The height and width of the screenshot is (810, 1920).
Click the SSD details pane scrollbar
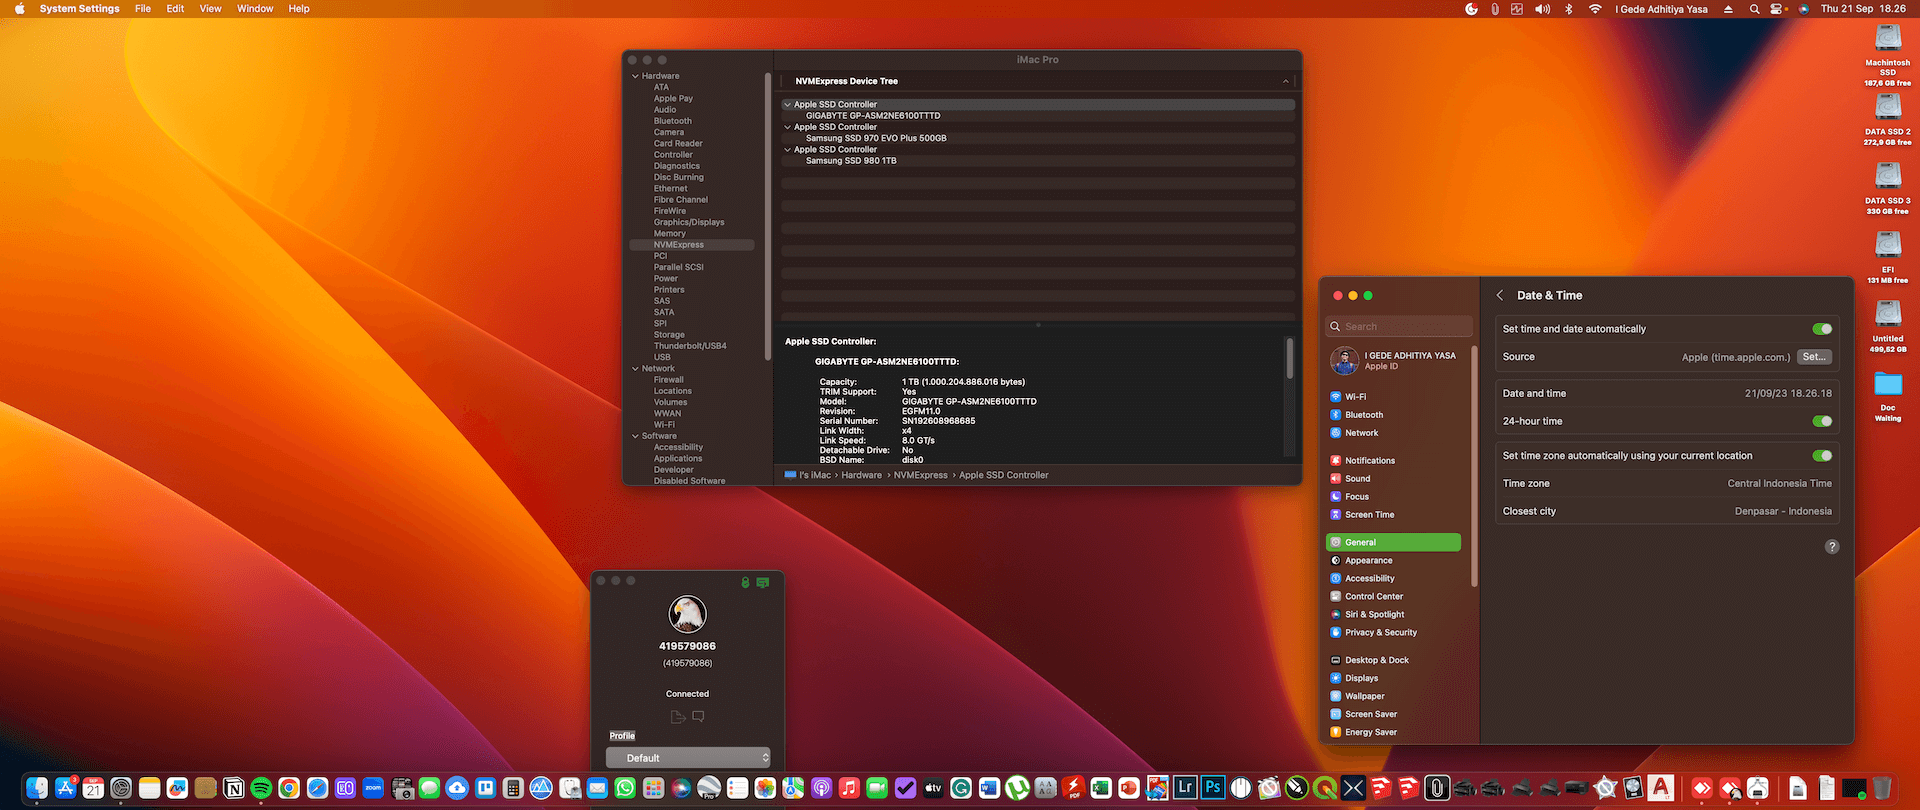tap(1290, 358)
